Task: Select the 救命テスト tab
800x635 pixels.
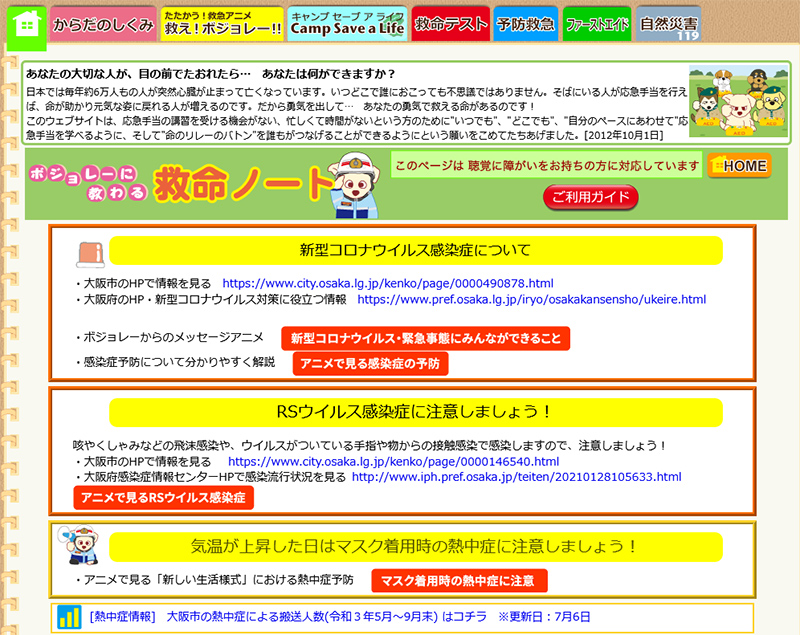Action: 450,25
